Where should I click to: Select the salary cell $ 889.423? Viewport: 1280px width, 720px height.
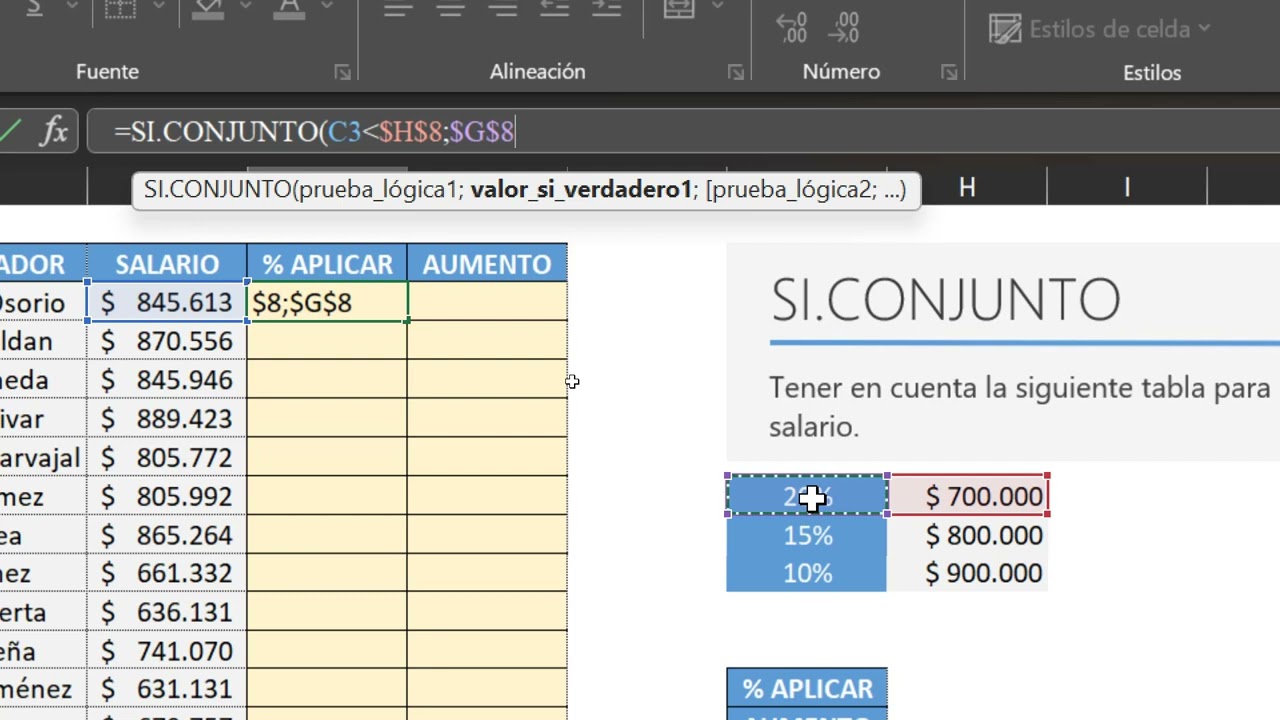pos(167,419)
